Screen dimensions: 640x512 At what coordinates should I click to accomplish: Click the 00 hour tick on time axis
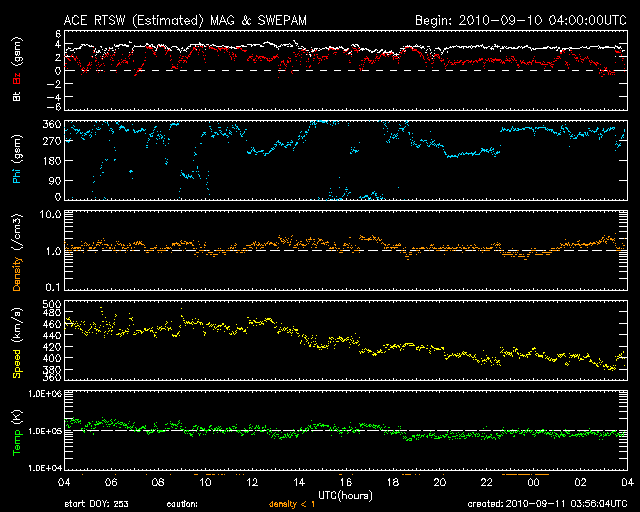pyautogui.click(x=533, y=482)
